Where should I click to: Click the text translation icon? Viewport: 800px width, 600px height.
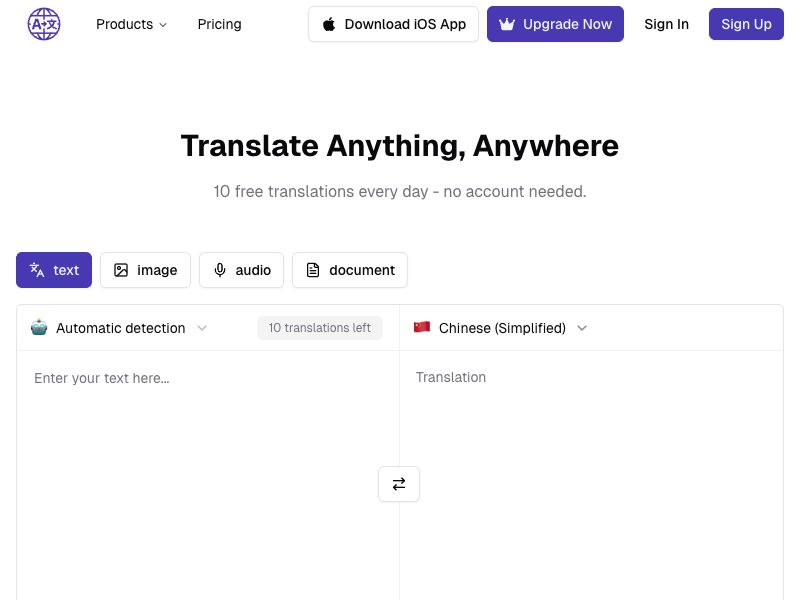click(37, 270)
